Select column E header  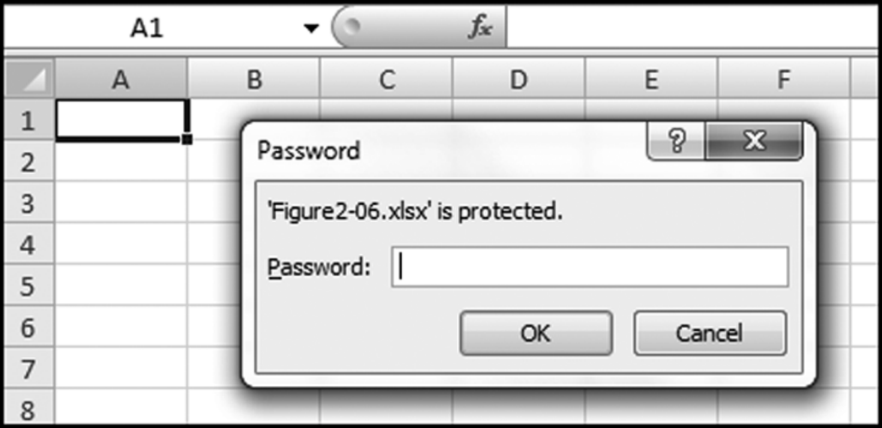(651, 80)
